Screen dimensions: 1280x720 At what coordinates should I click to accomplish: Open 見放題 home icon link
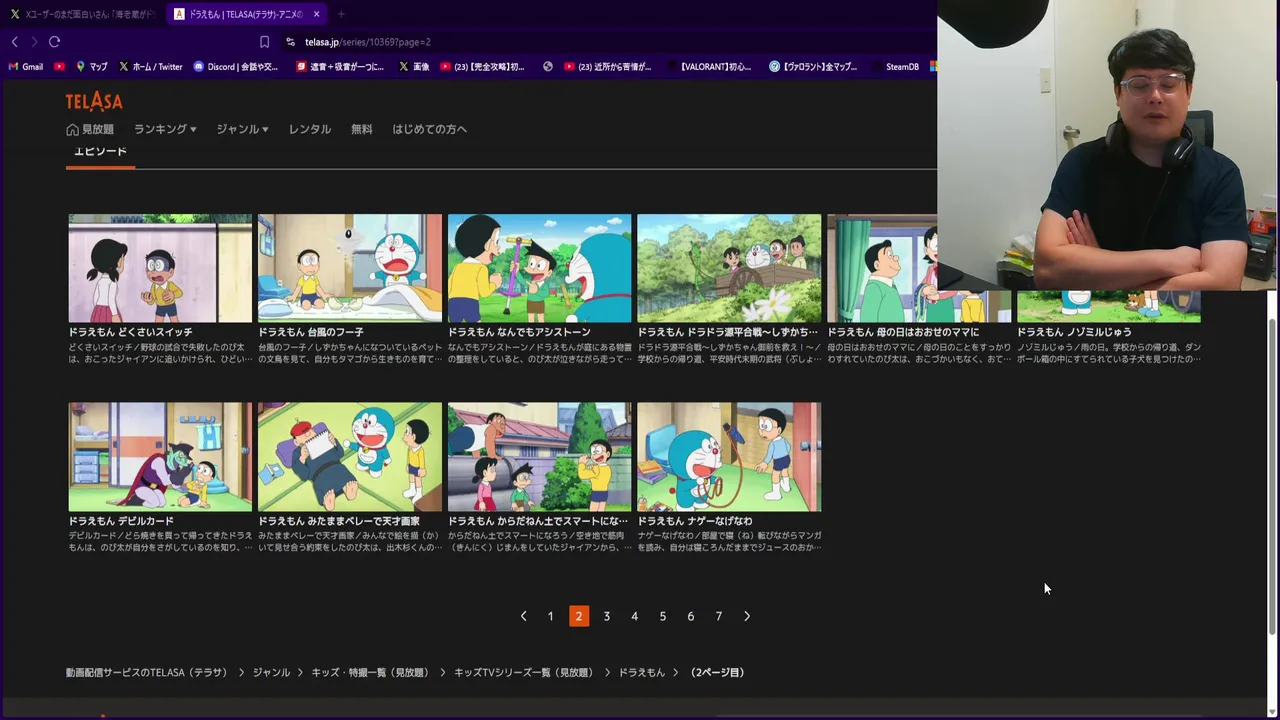click(90, 129)
